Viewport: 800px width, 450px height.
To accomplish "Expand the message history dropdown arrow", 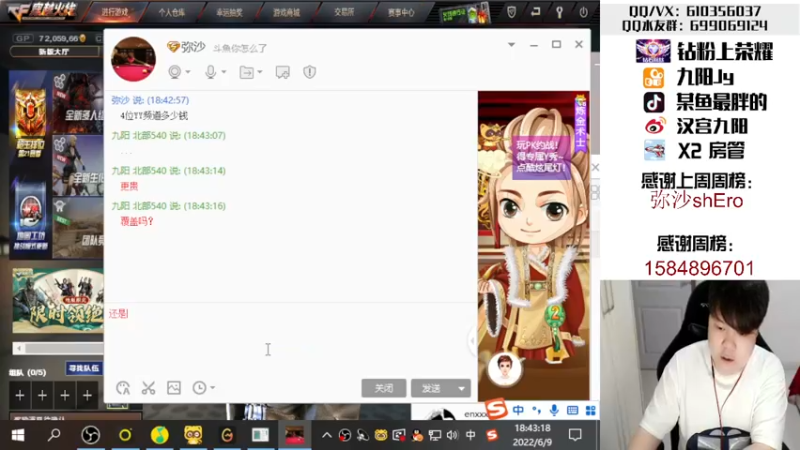I will pos(213,388).
